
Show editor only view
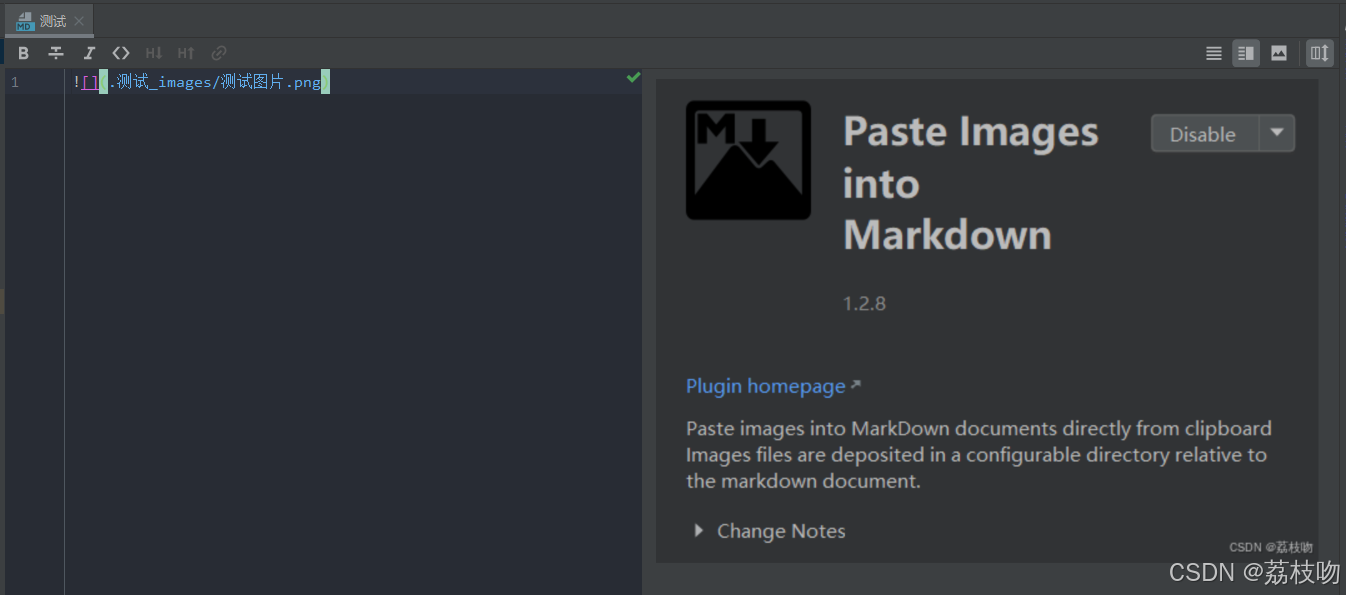point(1214,53)
